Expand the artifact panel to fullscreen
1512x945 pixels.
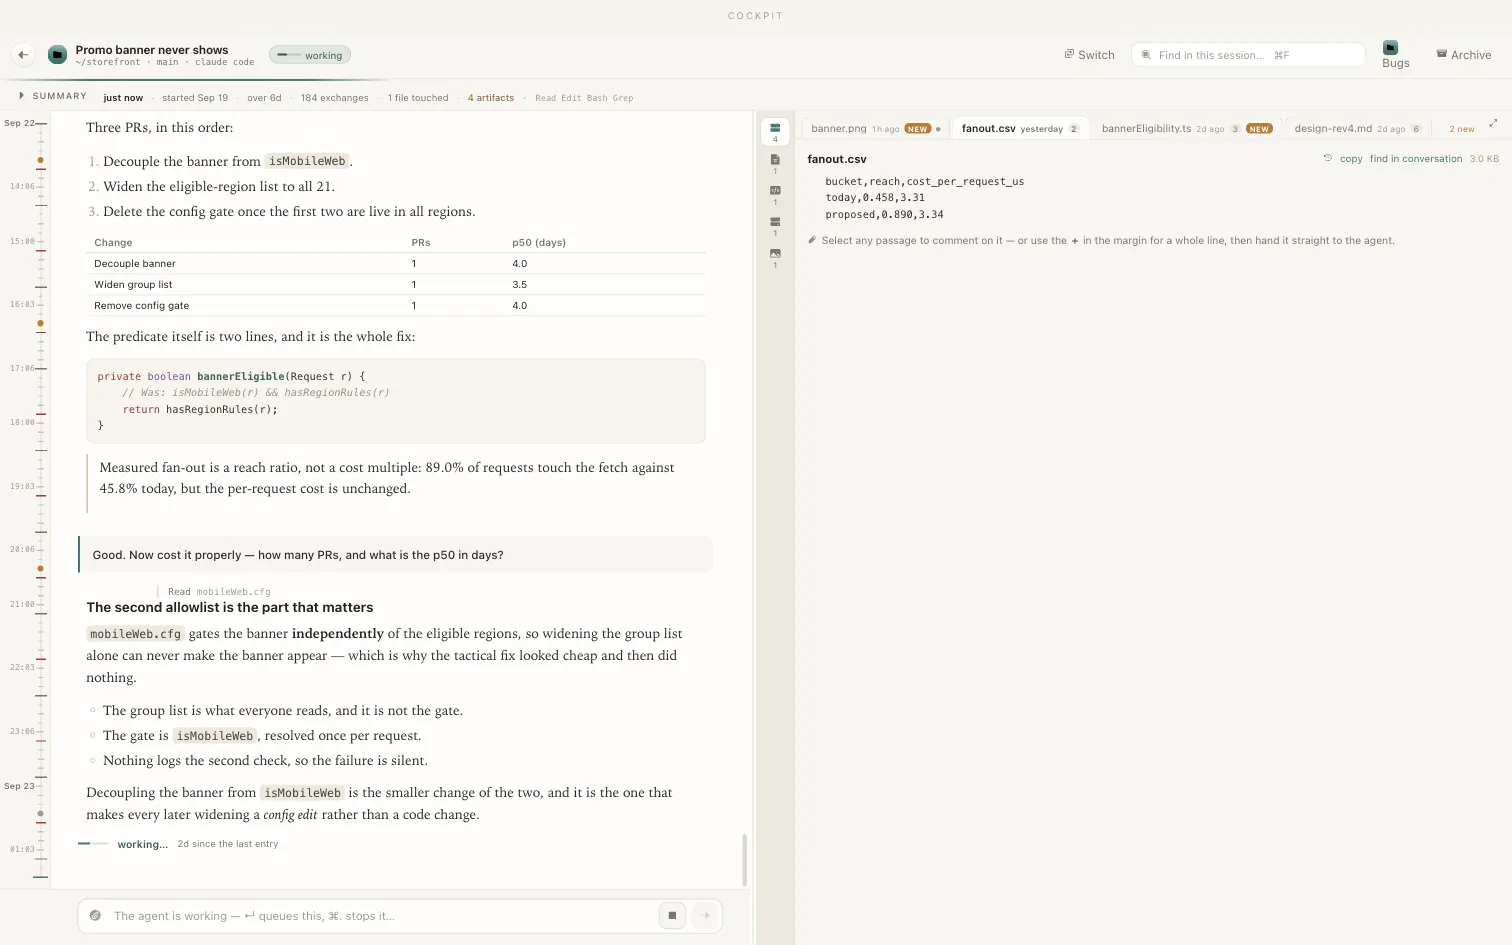(x=1493, y=123)
